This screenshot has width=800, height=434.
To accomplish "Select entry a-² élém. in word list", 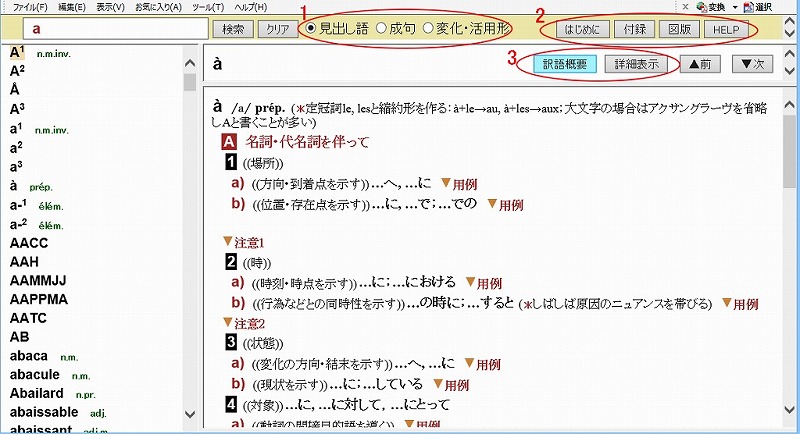I will (37, 224).
